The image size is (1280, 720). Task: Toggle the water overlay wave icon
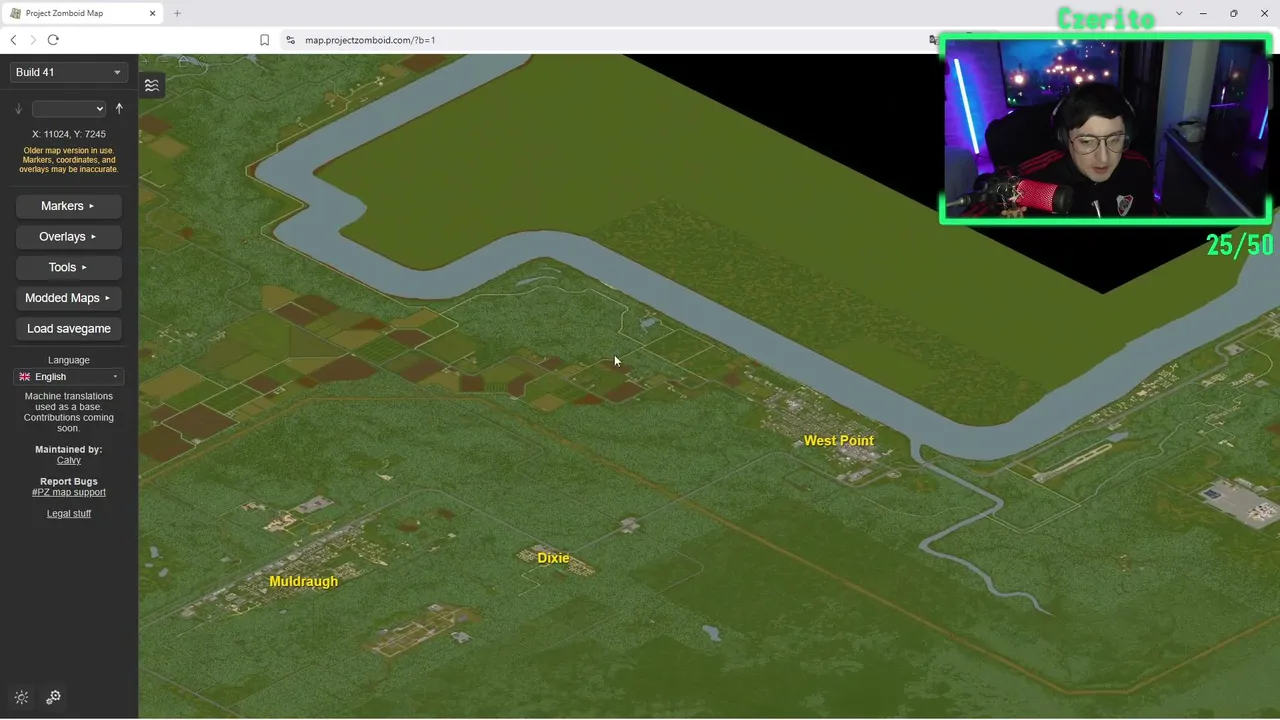(x=152, y=86)
